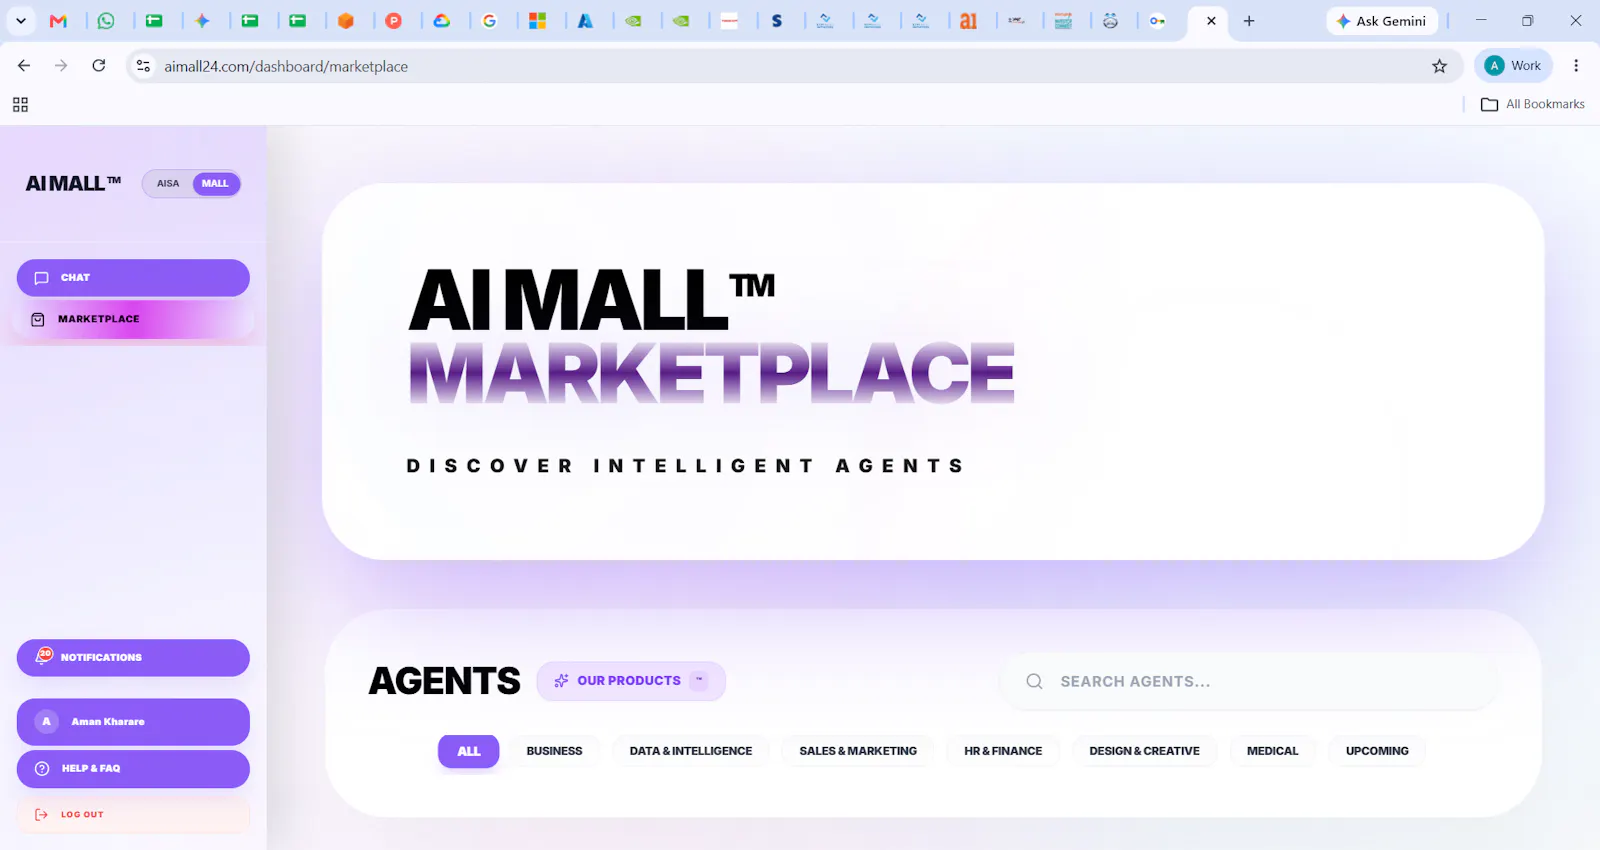This screenshot has height=850, width=1600.
Task: Select the MALL toggle option
Action: pyautogui.click(x=215, y=184)
